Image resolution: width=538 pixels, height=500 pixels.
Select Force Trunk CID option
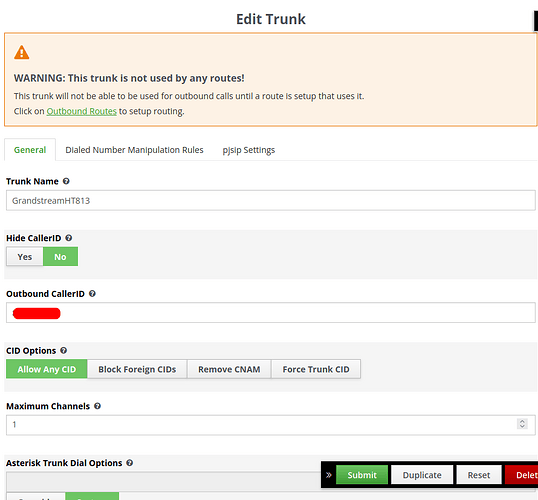[x=316, y=369]
